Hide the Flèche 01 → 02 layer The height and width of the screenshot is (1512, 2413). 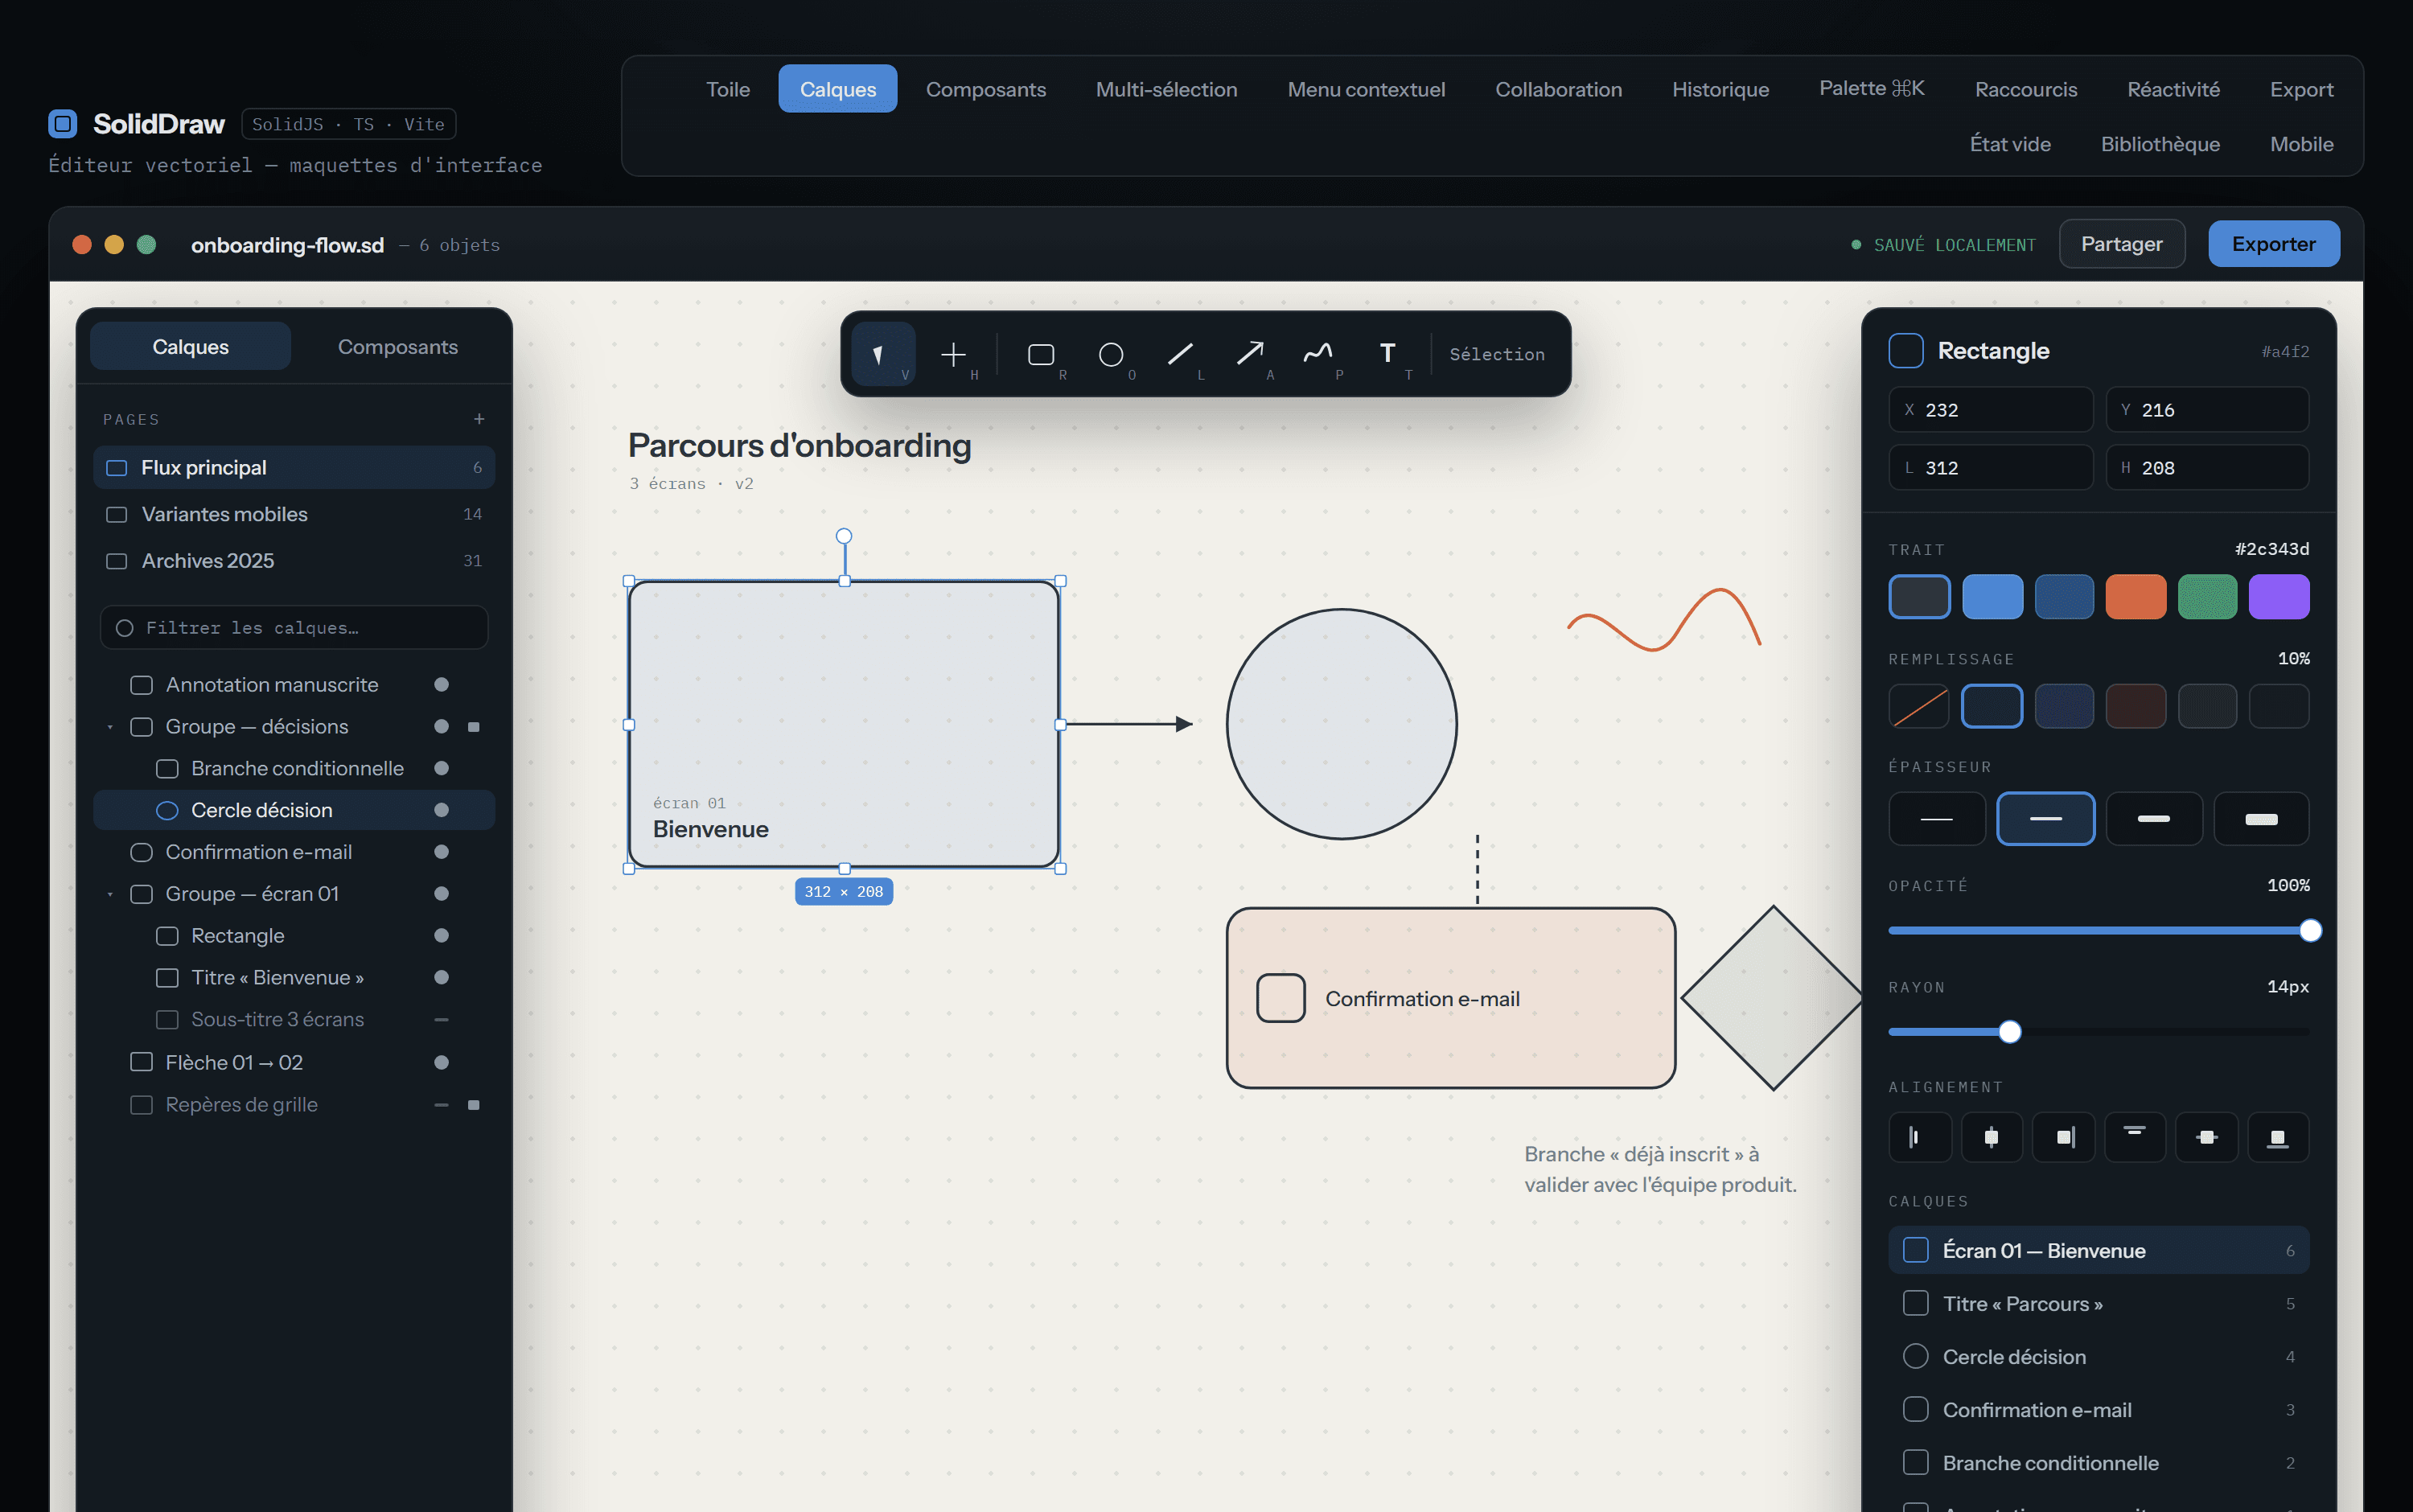pos(441,1063)
